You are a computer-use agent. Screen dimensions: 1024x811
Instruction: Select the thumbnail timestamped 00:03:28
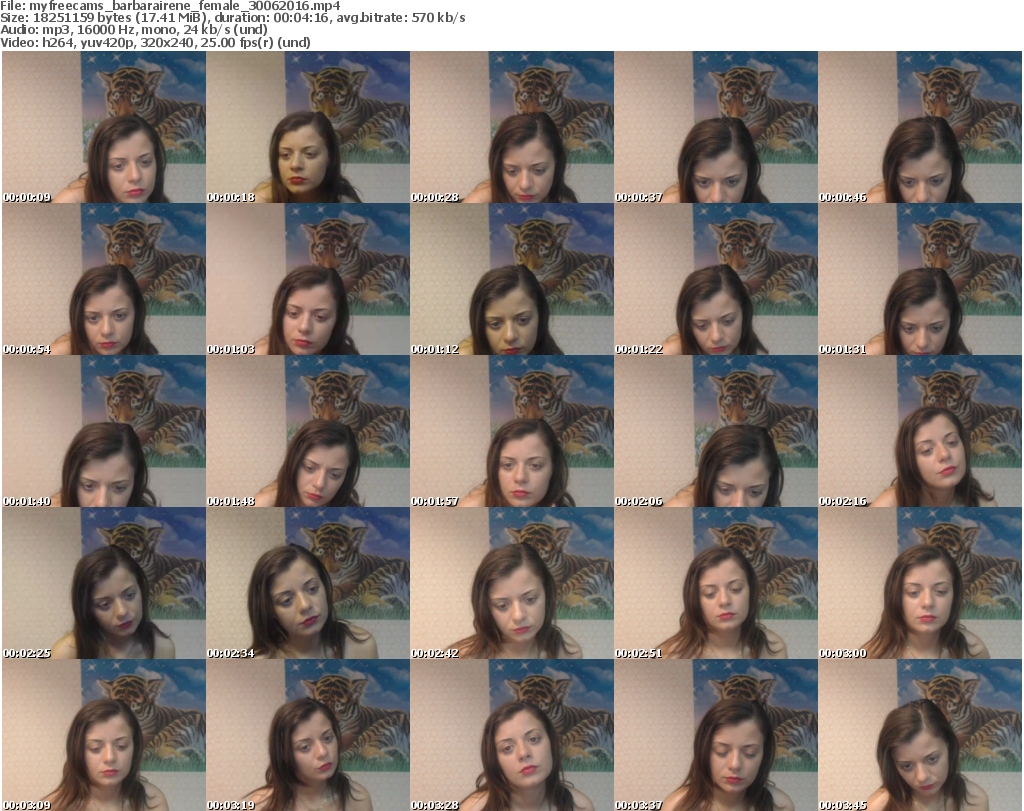pyautogui.click(x=512, y=735)
